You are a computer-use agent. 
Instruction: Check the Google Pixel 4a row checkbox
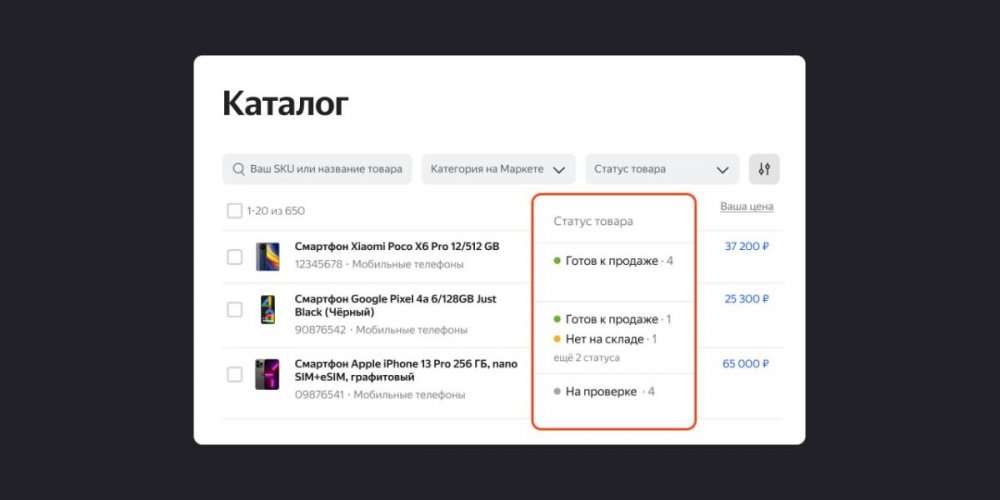(x=234, y=310)
